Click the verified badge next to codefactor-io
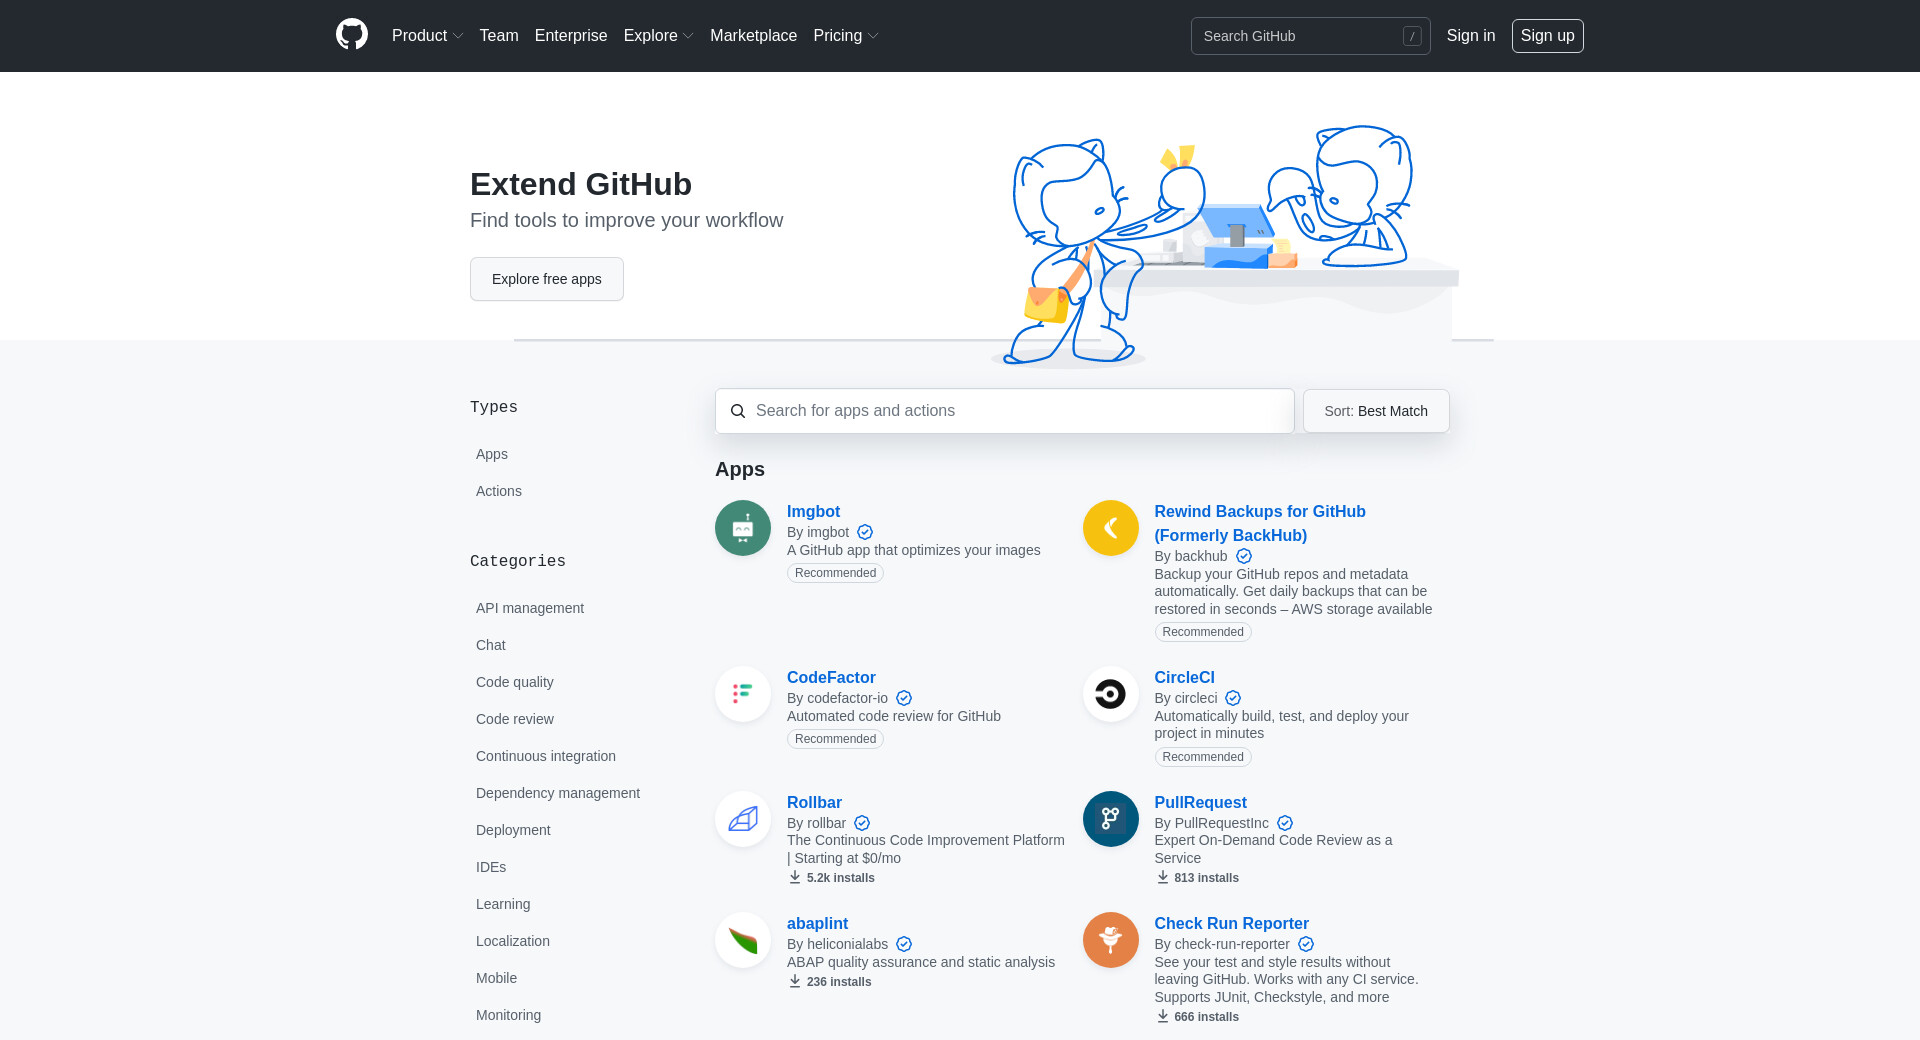Image resolution: width=1920 pixels, height=1040 pixels. [904, 698]
